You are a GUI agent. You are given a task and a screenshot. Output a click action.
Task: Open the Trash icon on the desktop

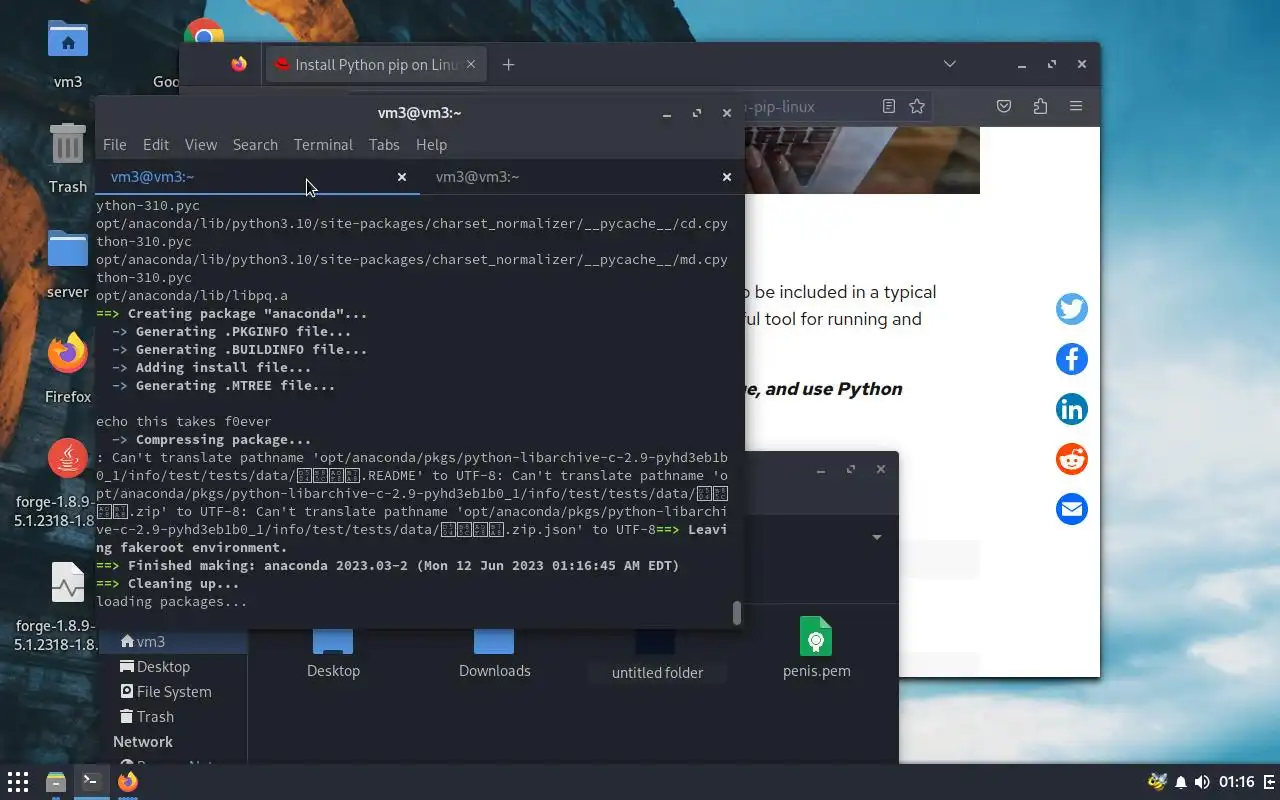(67, 146)
